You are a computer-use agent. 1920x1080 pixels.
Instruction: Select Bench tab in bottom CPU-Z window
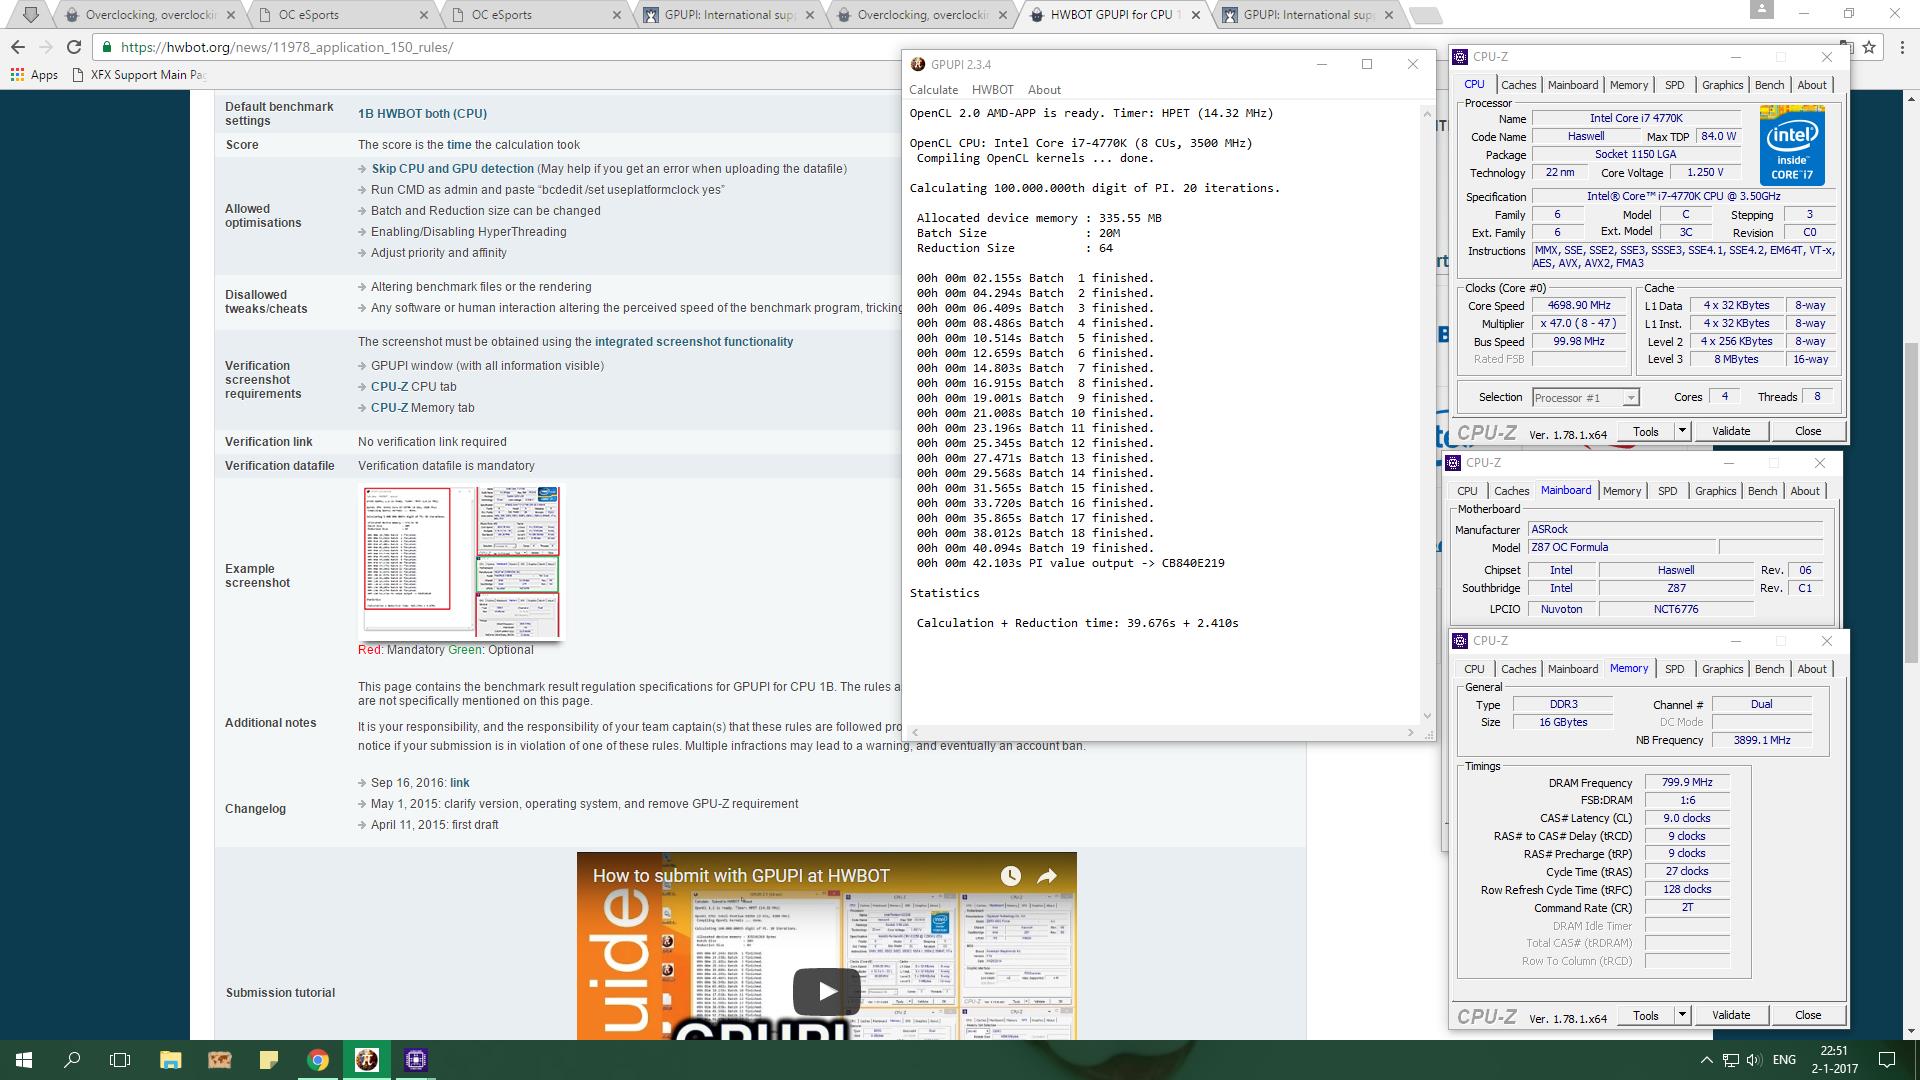(x=1769, y=669)
